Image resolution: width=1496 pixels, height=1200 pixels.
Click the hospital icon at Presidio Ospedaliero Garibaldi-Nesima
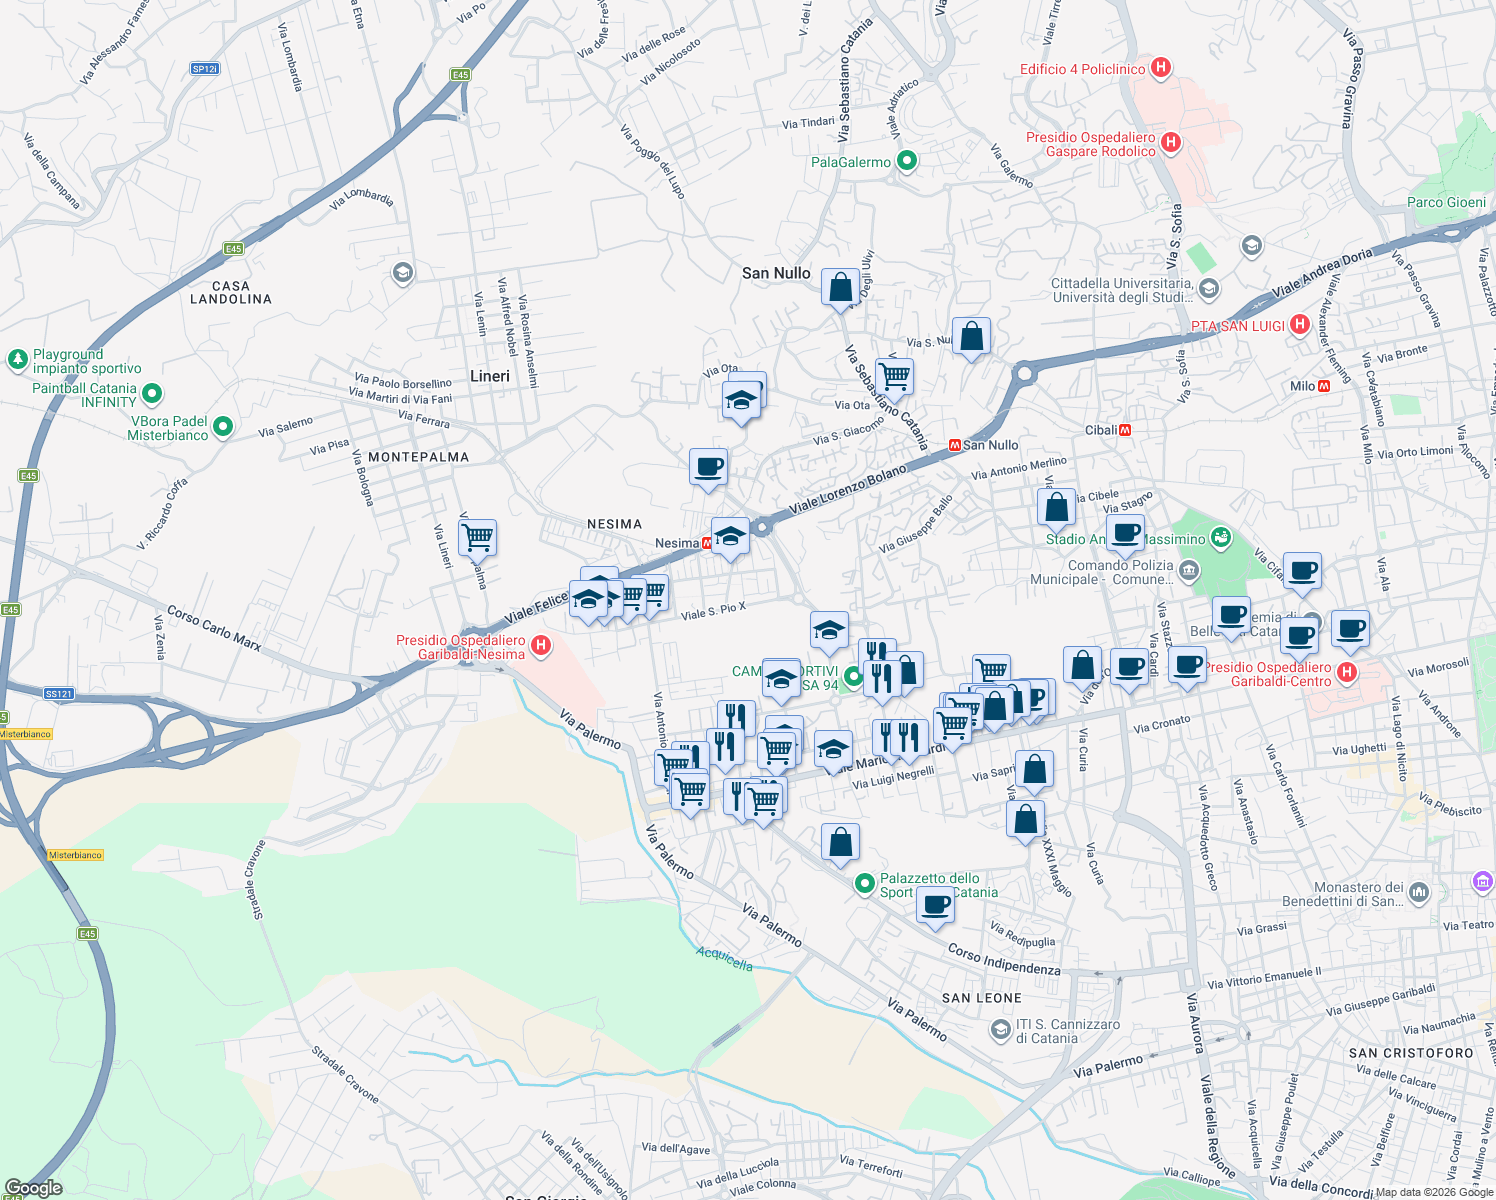[x=540, y=647]
